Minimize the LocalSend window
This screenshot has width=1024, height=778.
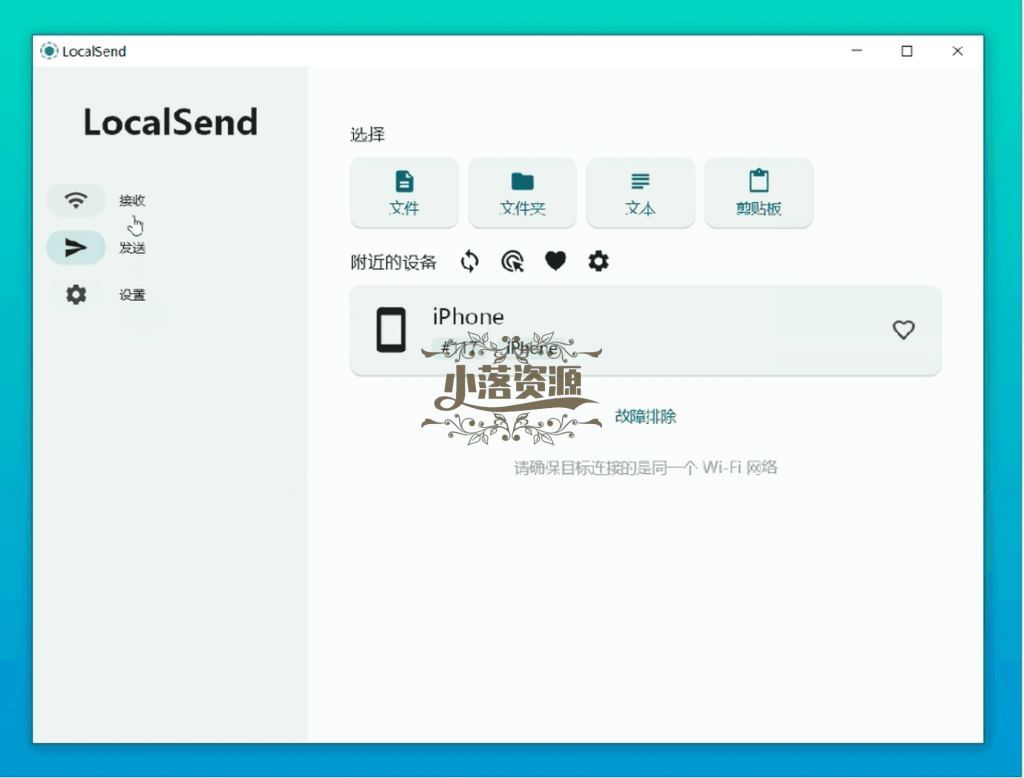pos(857,51)
